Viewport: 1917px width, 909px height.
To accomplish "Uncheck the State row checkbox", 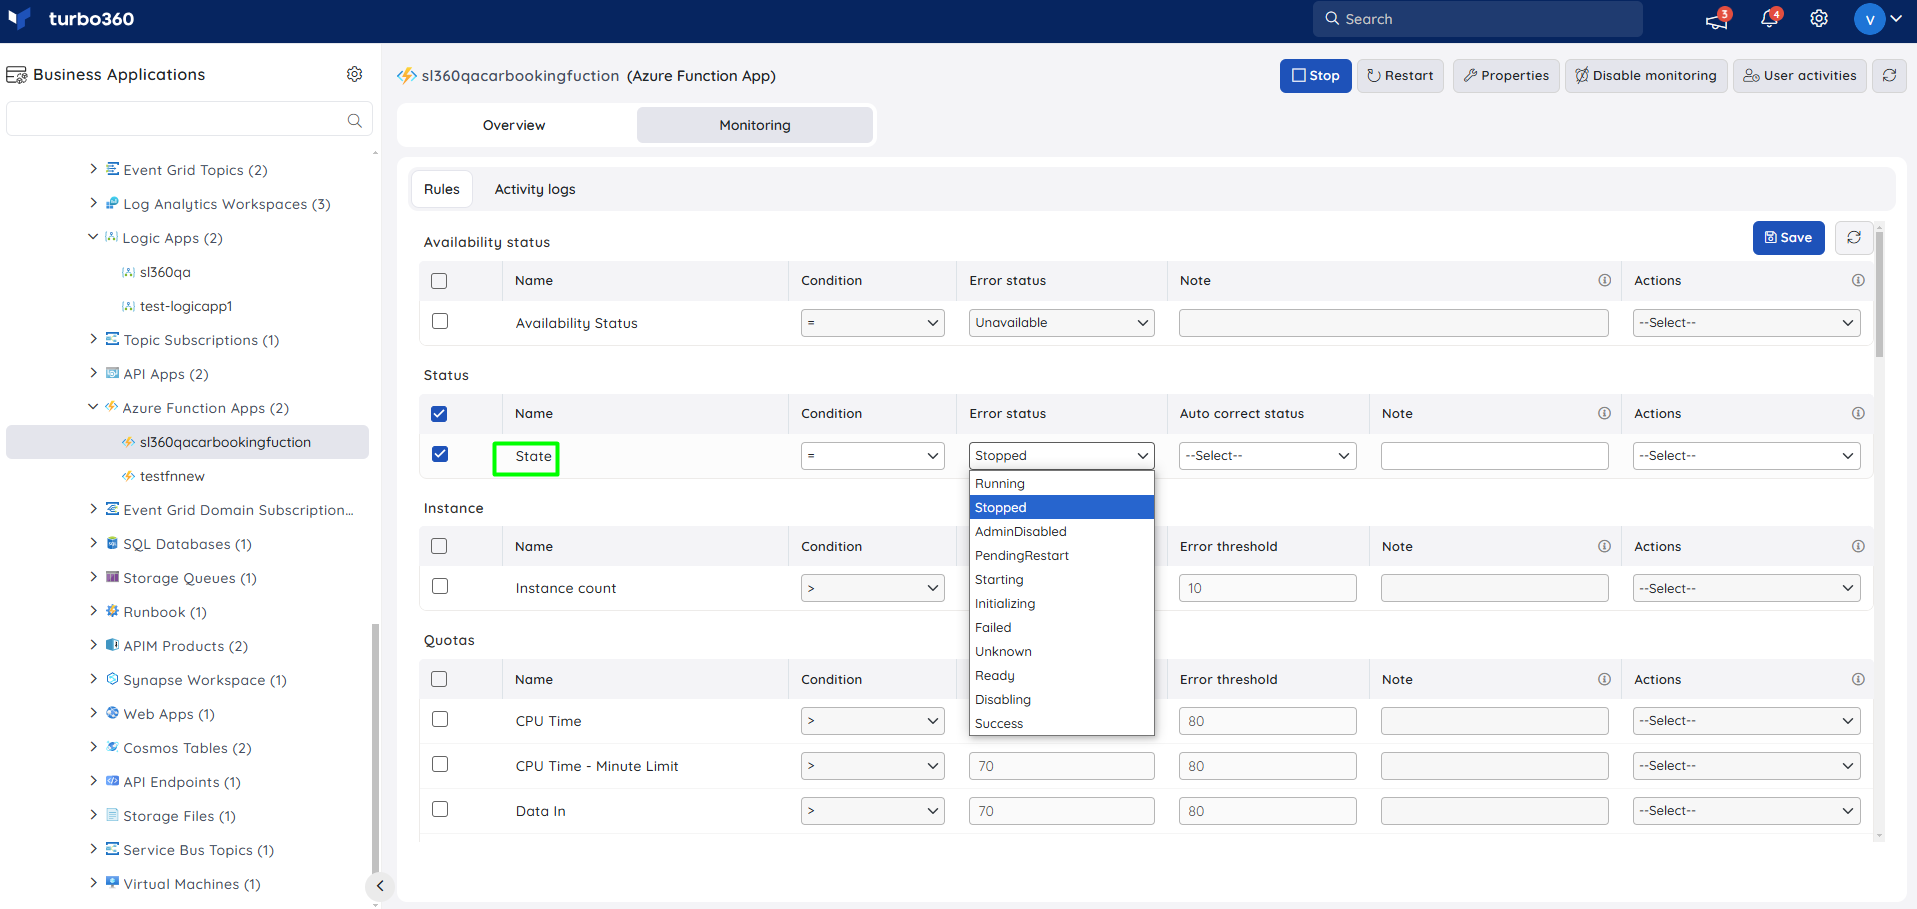I will pos(440,454).
